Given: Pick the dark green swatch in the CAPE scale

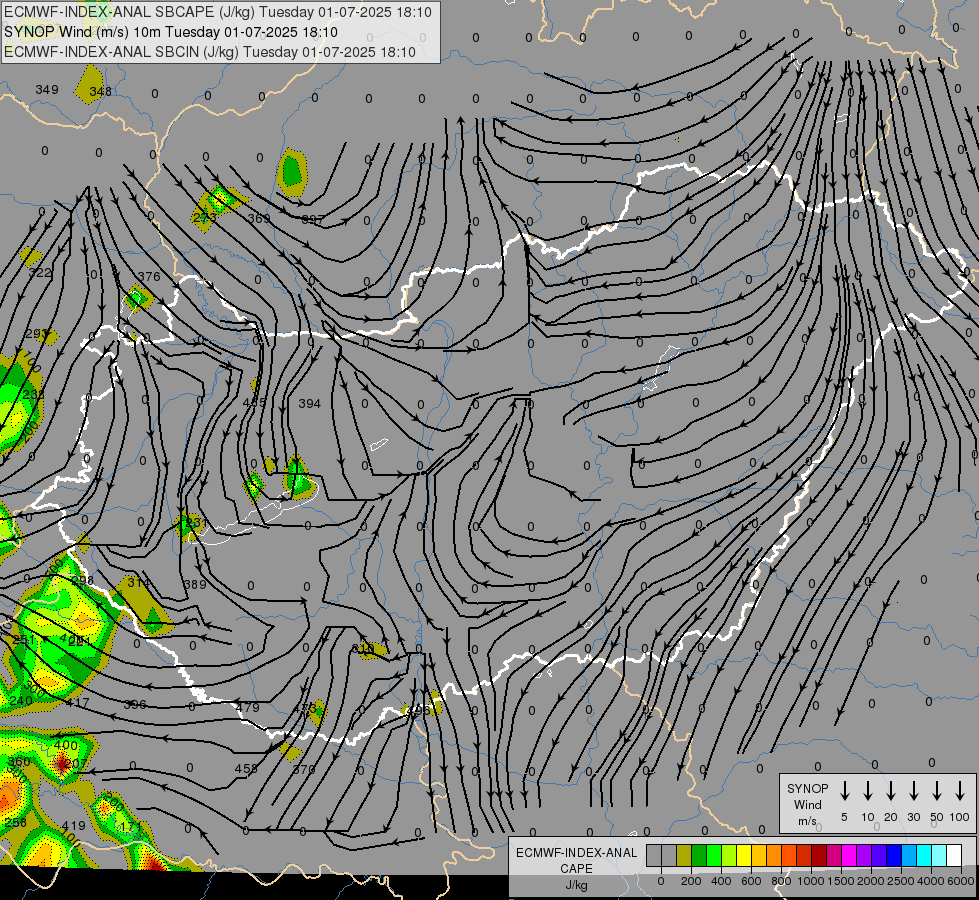Looking at the screenshot, I should [699, 855].
